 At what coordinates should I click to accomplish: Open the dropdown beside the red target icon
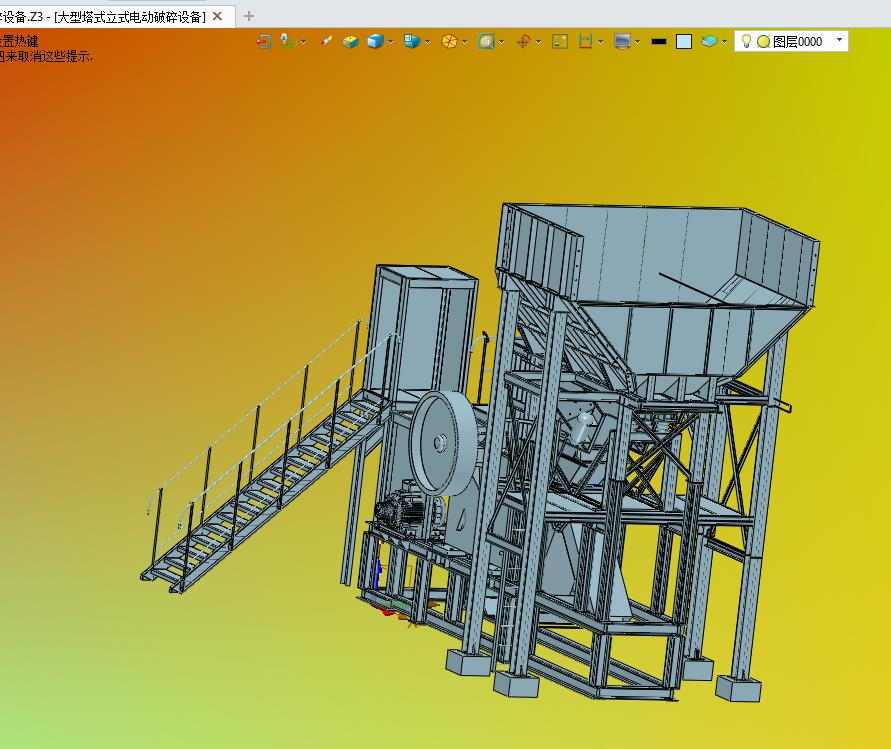(x=538, y=42)
